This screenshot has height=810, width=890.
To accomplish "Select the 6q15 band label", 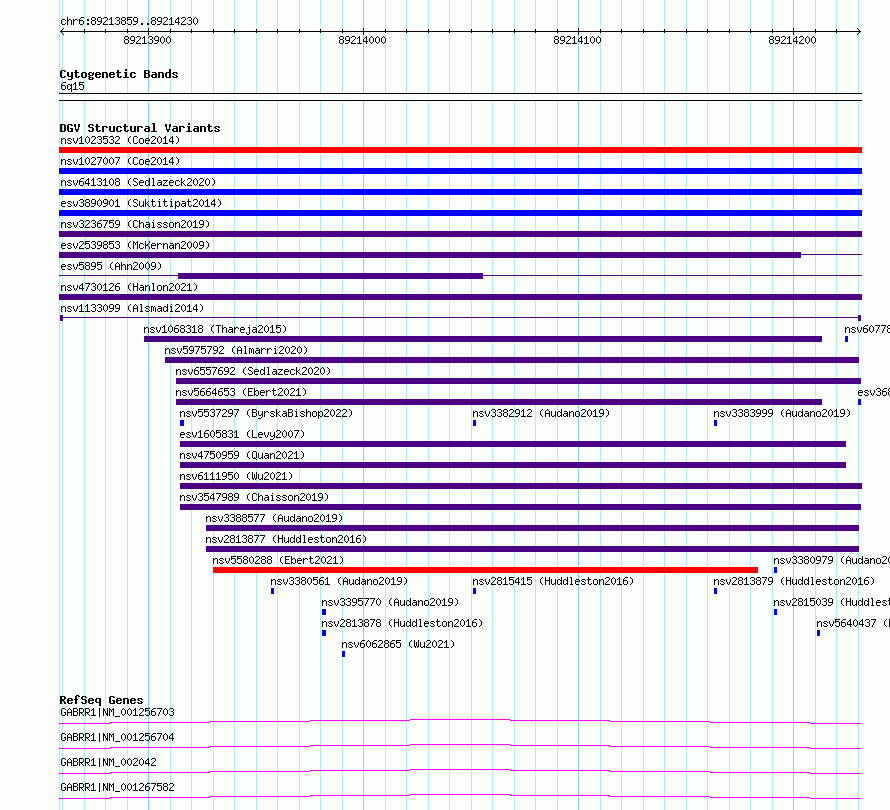I will click(72, 86).
